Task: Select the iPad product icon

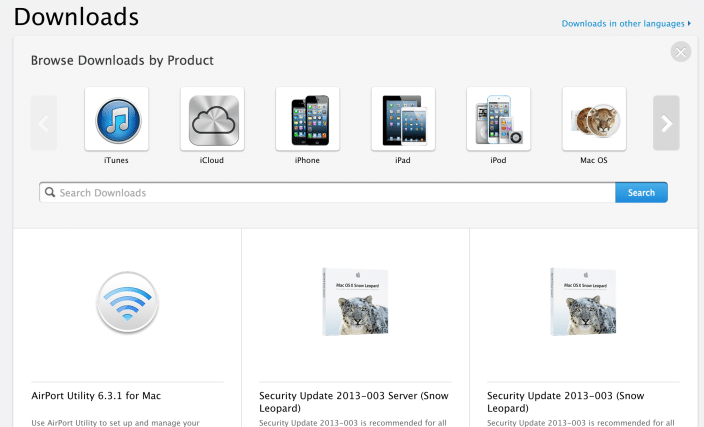Action: coord(403,119)
